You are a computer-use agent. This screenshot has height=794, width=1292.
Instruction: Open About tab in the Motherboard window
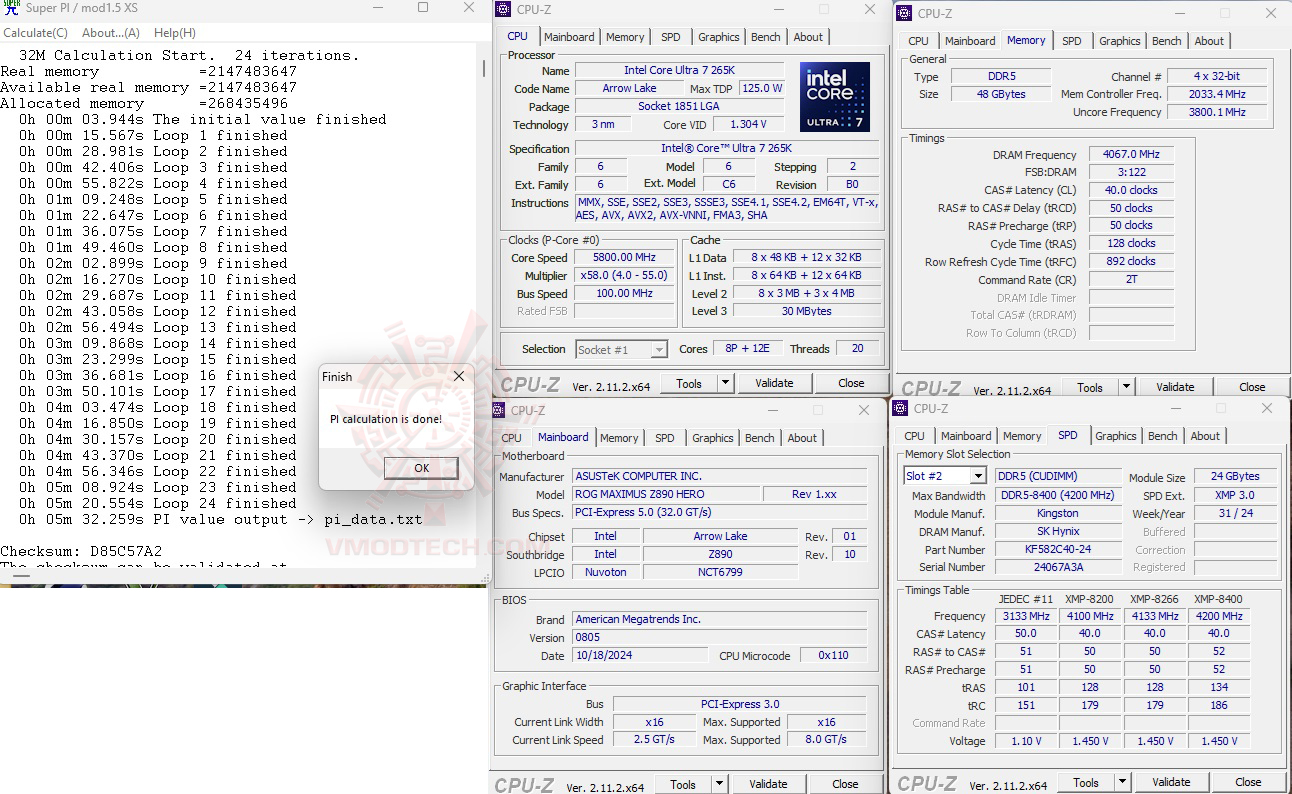802,438
